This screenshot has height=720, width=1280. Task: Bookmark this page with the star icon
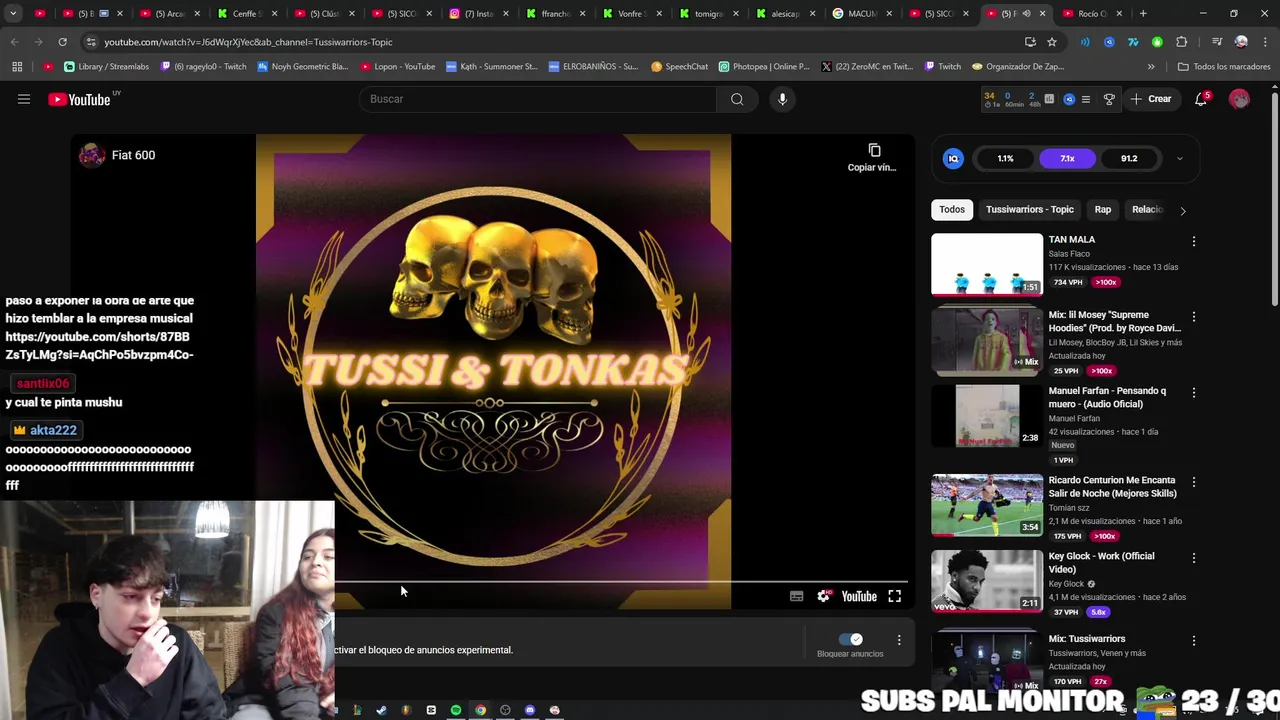pos(1052,42)
